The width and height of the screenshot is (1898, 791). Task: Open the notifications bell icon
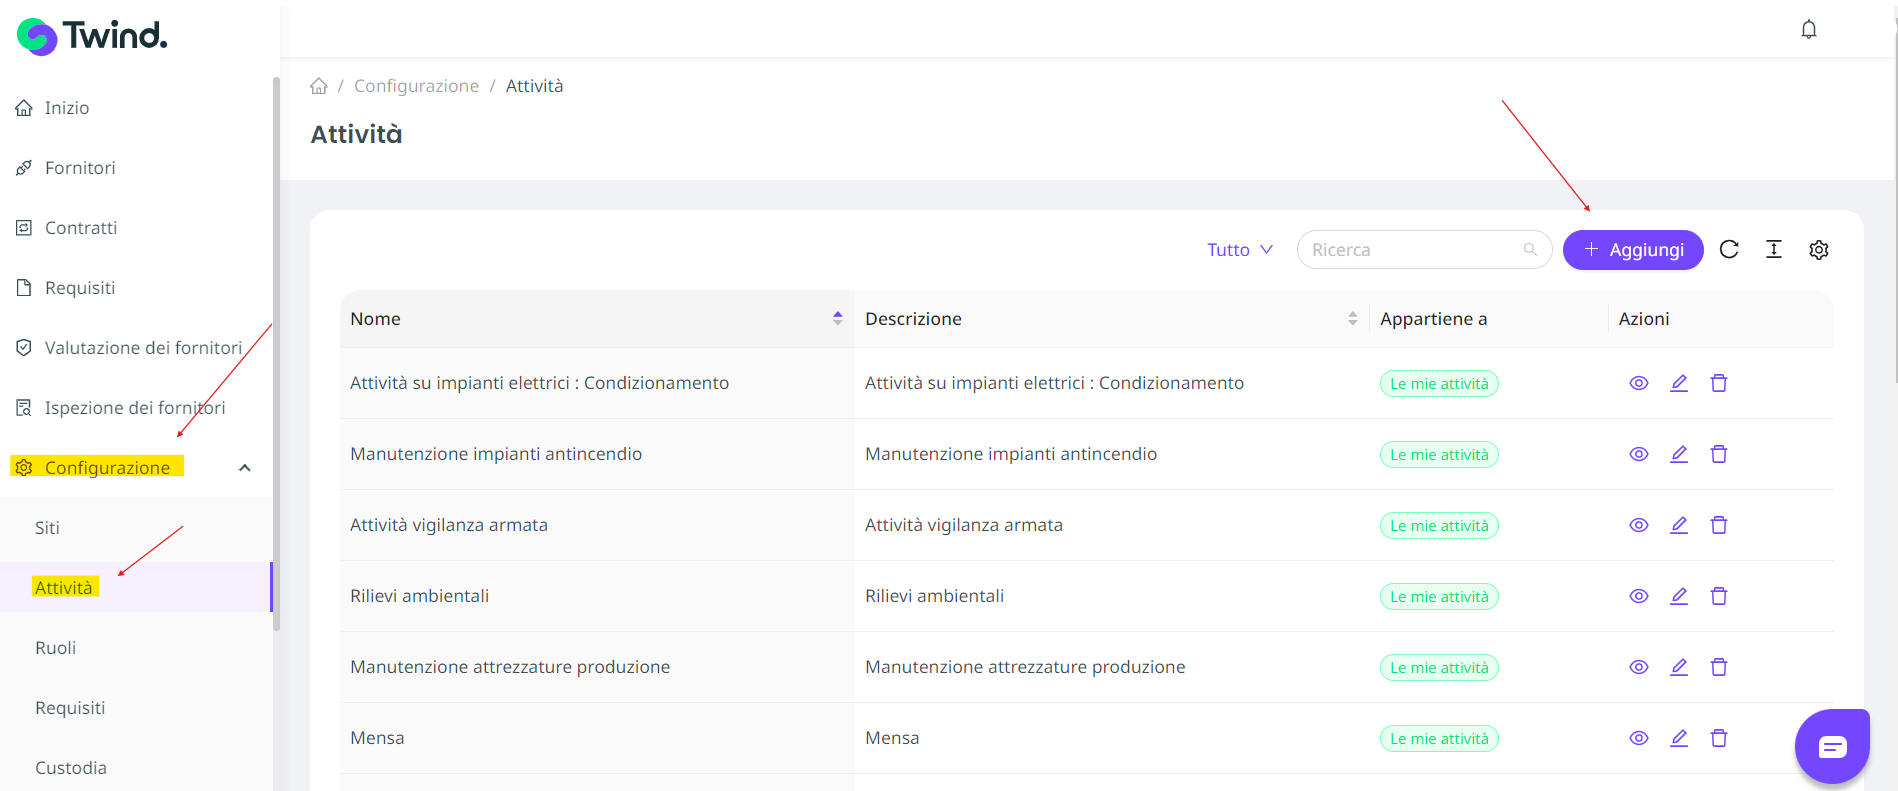(x=1809, y=29)
